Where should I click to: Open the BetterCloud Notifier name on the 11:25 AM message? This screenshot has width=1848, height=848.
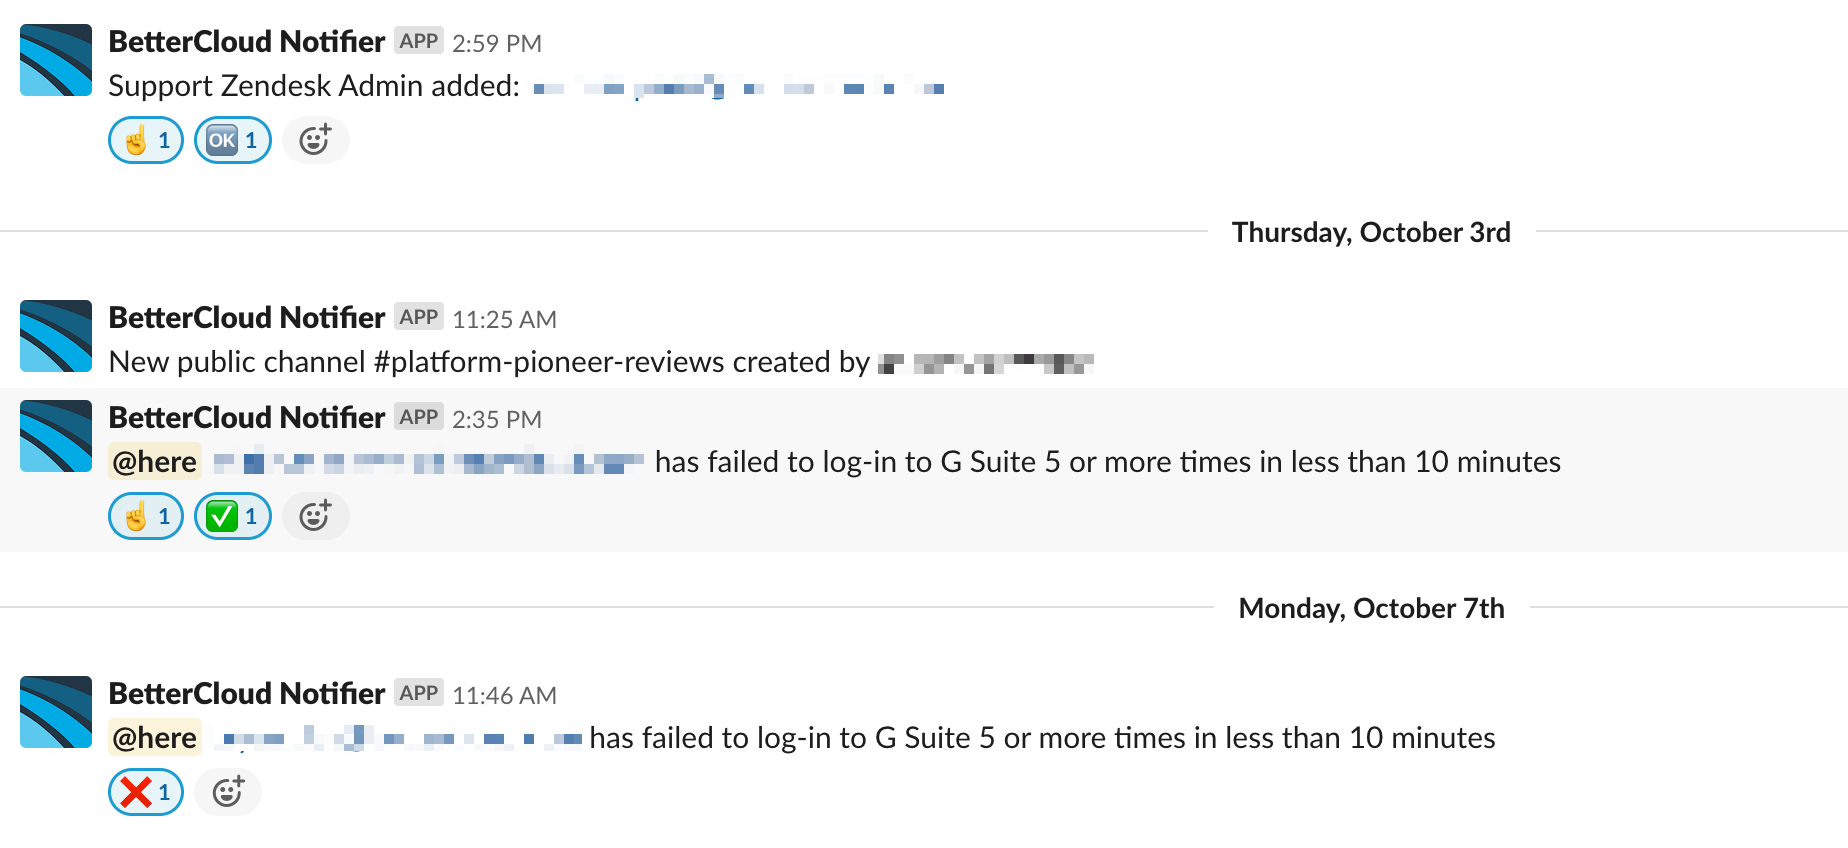[x=246, y=317]
